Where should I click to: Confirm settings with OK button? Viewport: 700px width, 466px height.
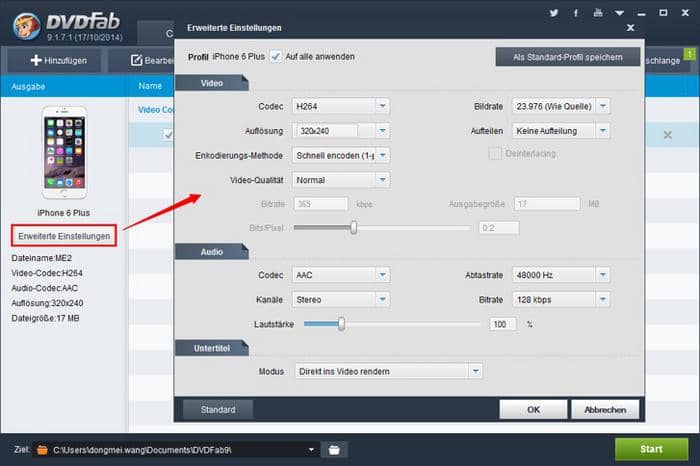coord(533,409)
